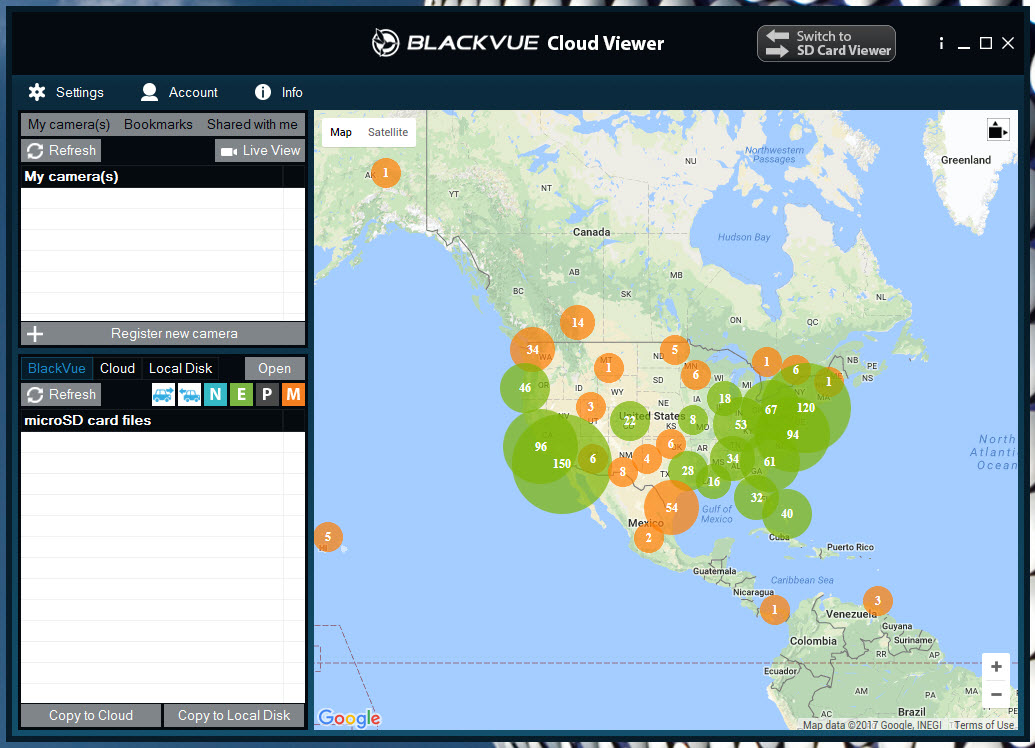The width and height of the screenshot is (1035, 748).
Task: Switch to the Shared with me tab
Action: pos(252,124)
